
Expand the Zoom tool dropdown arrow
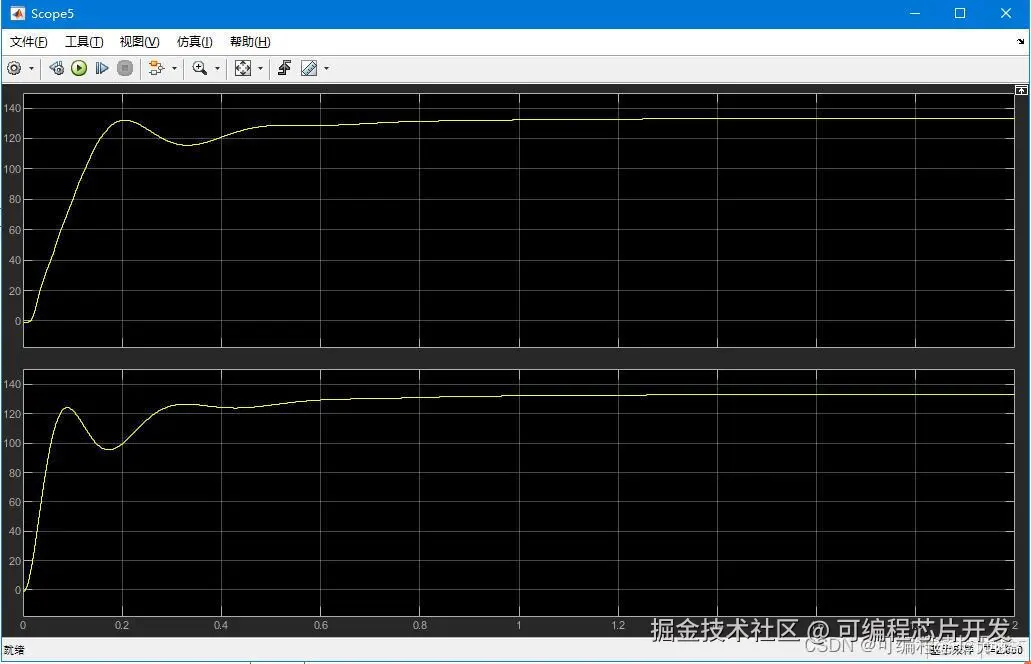click(x=218, y=68)
